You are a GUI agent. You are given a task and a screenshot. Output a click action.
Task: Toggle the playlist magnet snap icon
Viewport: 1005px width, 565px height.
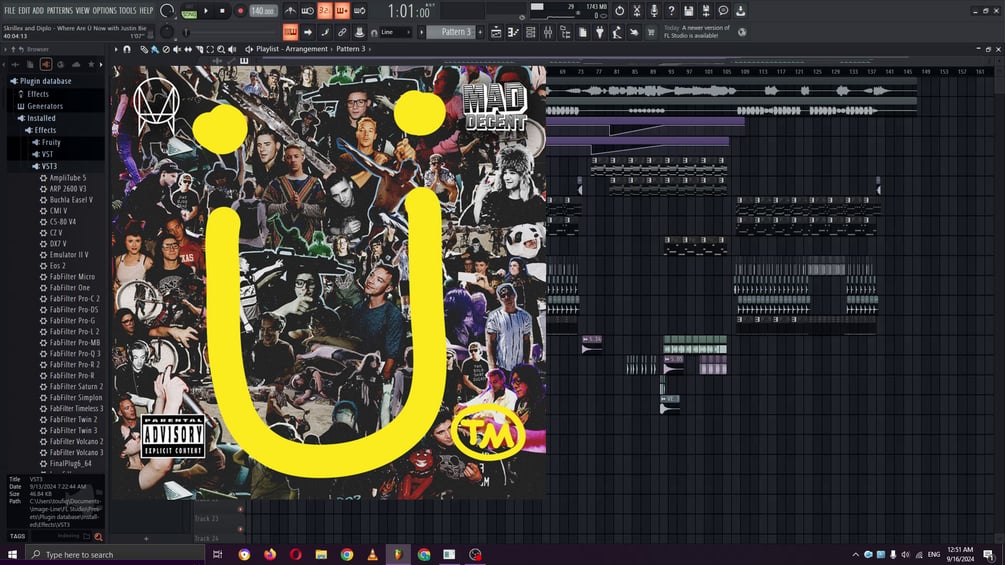(127, 49)
